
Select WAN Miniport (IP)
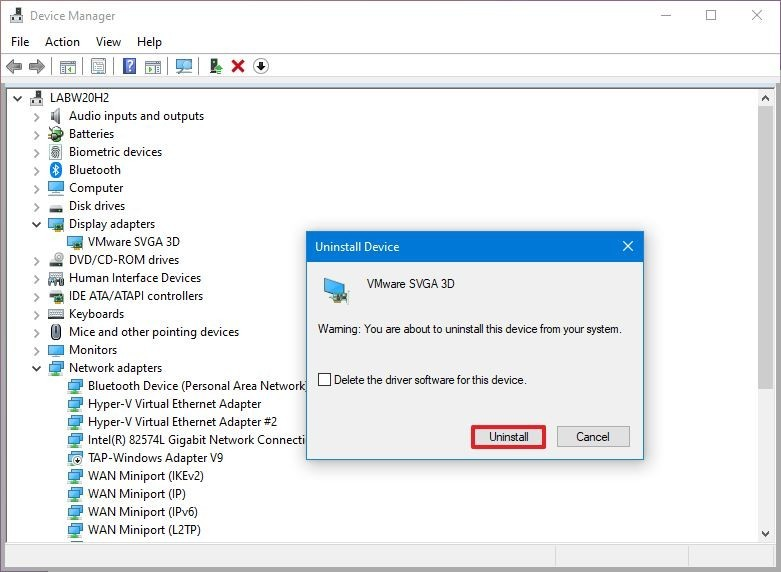[137, 494]
